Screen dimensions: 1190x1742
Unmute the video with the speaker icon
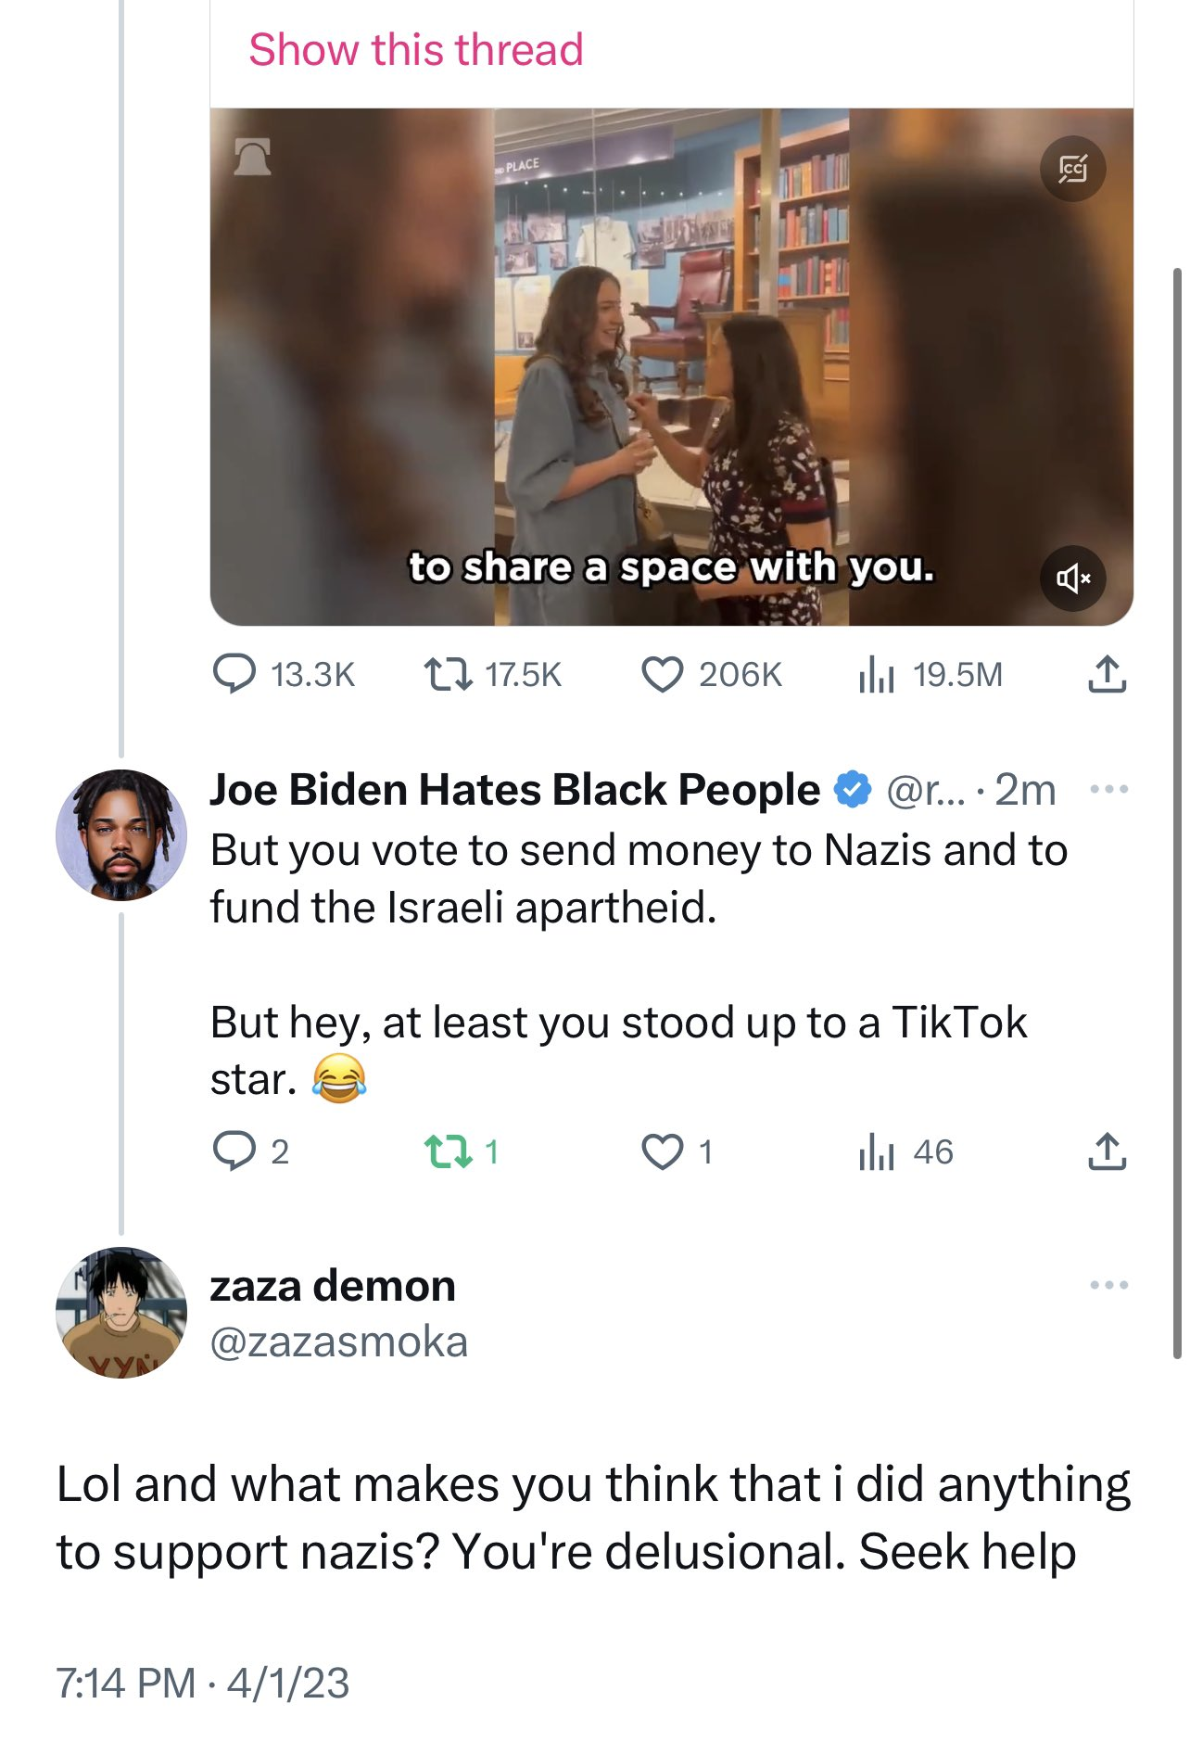1072,578
